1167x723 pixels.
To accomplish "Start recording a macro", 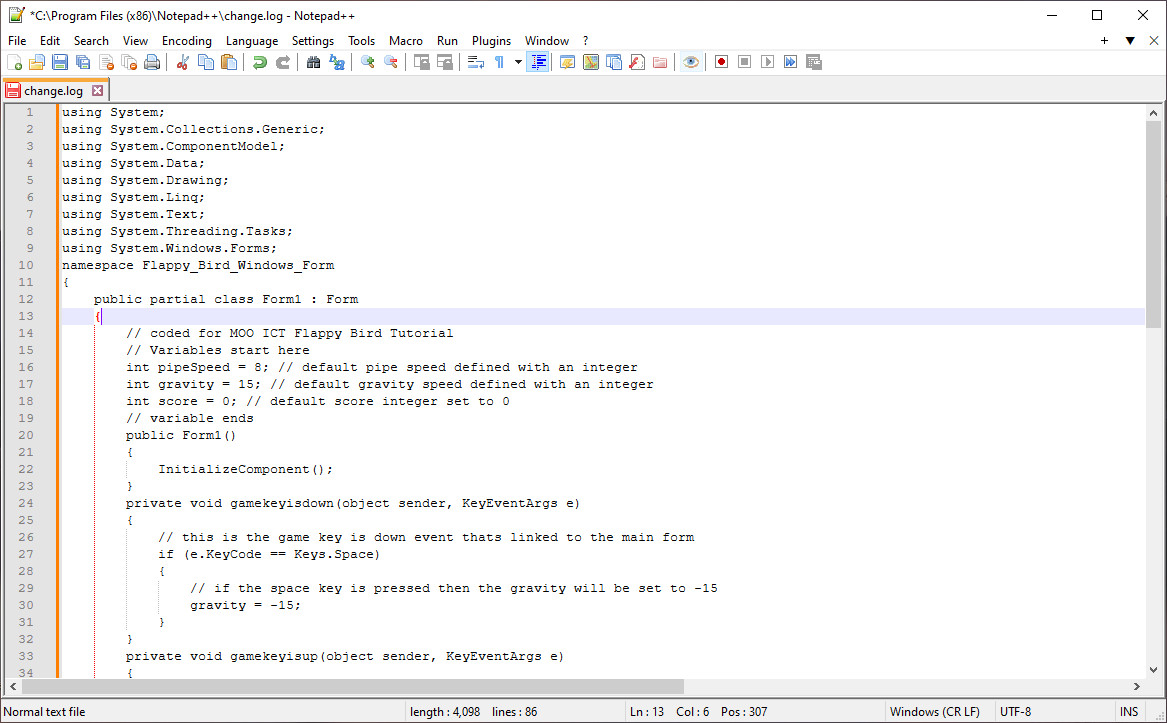I will 720,61.
